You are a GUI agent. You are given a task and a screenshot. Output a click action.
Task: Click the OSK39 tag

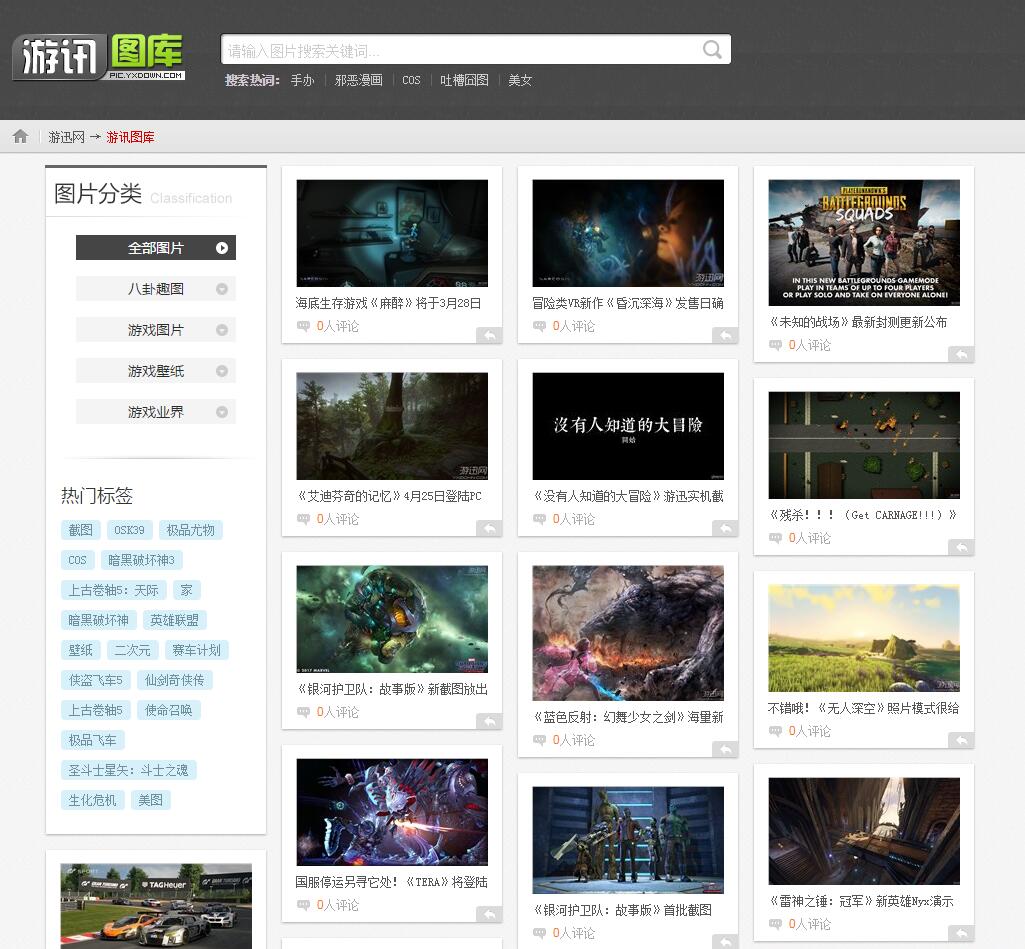129,530
